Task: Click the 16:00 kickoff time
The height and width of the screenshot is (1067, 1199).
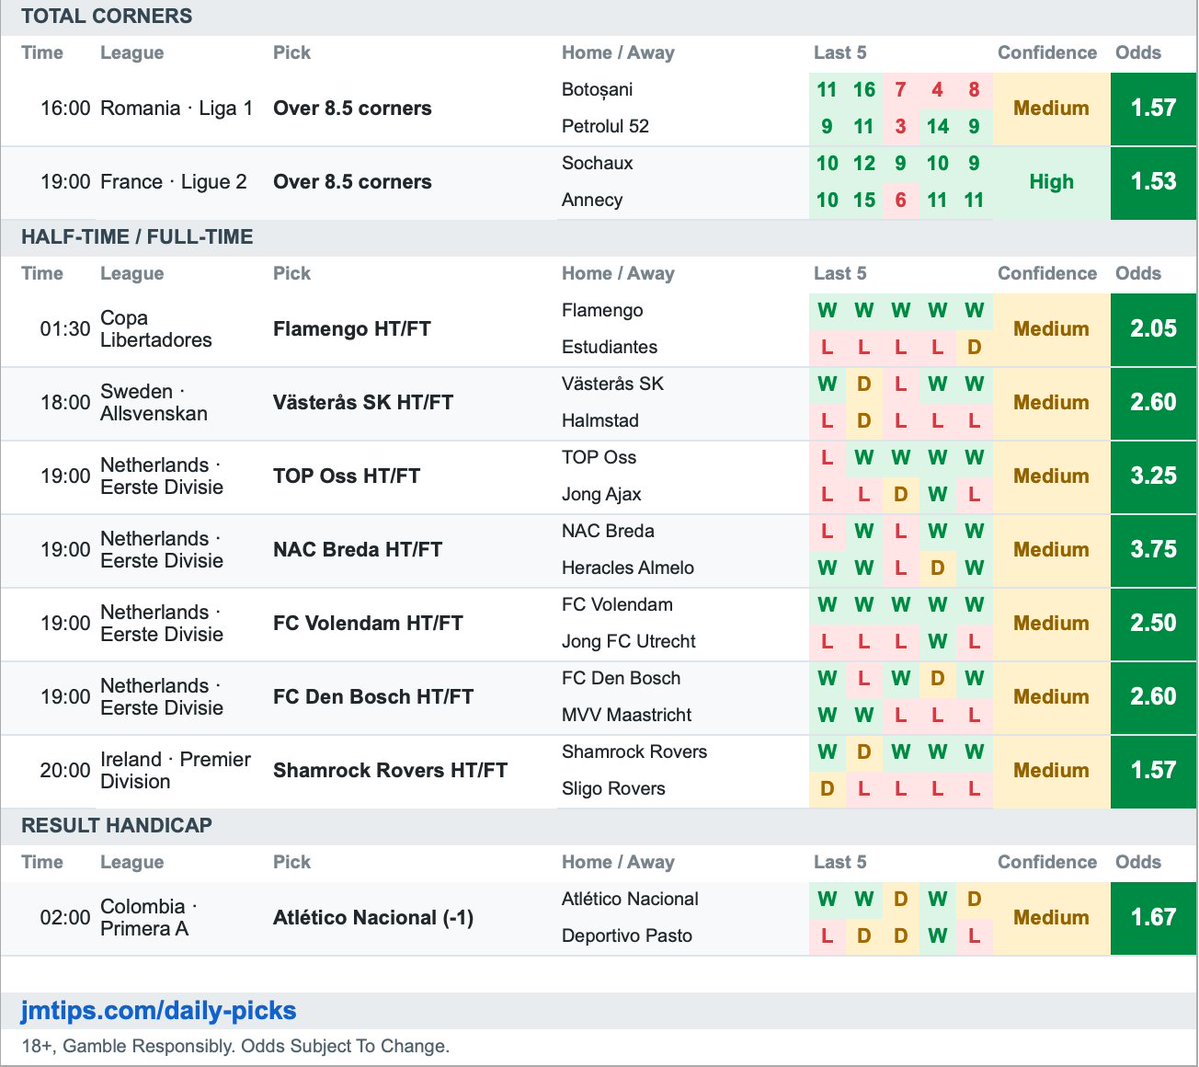Action: (x=65, y=108)
